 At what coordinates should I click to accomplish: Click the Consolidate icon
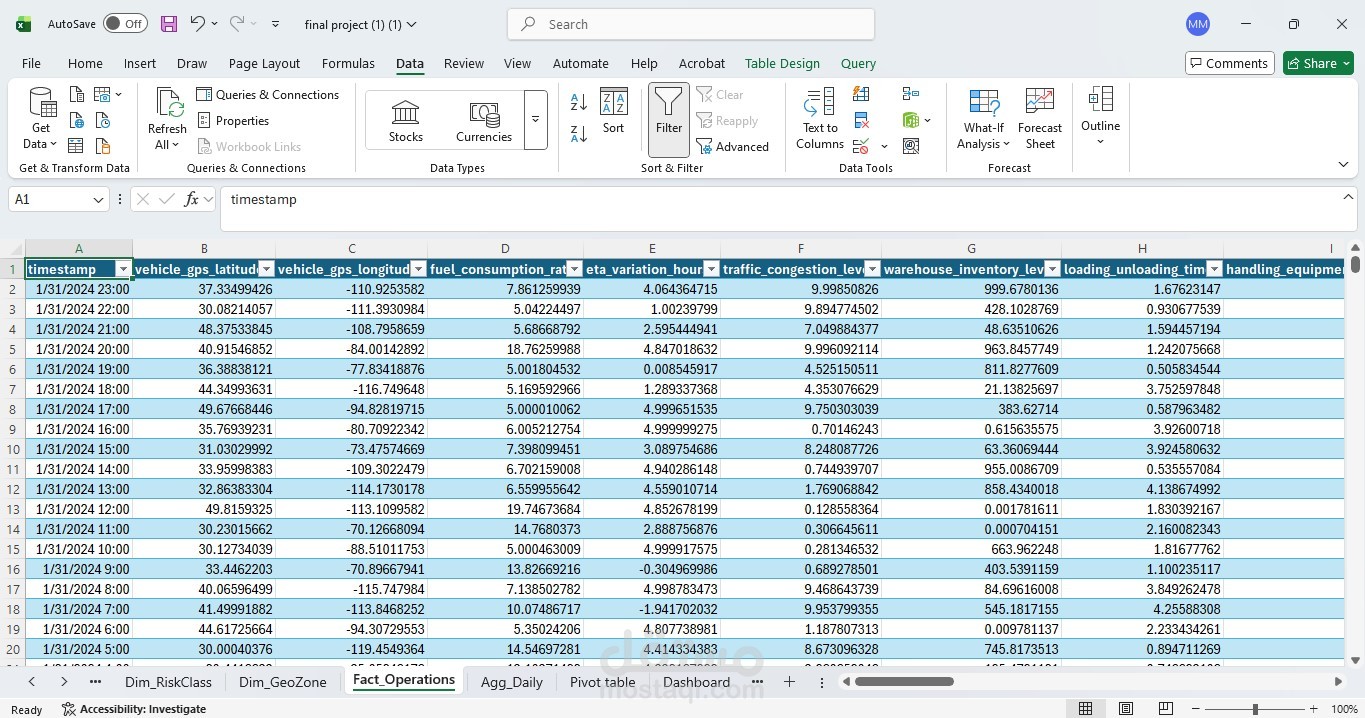point(910,94)
